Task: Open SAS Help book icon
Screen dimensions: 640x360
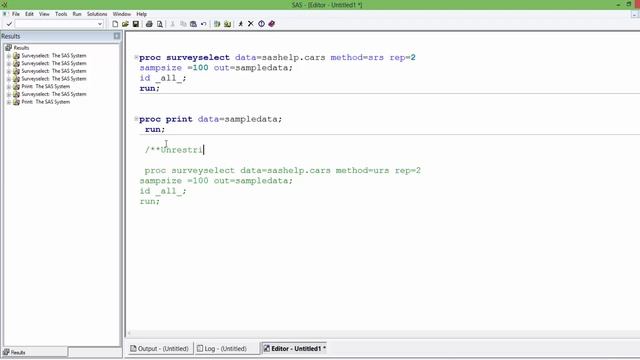Action: click(x=271, y=24)
